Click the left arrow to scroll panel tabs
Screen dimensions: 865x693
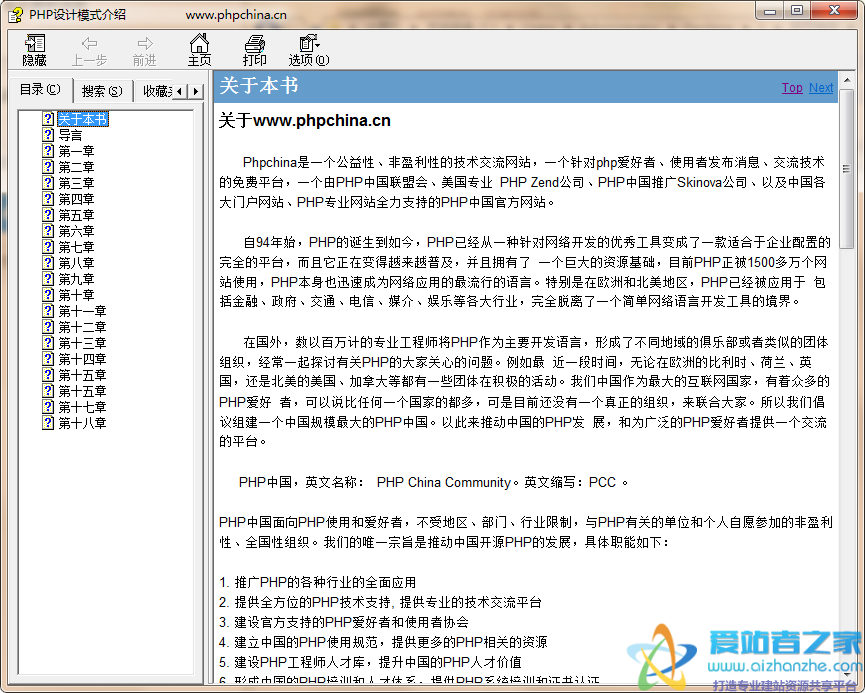pyautogui.click(x=179, y=91)
